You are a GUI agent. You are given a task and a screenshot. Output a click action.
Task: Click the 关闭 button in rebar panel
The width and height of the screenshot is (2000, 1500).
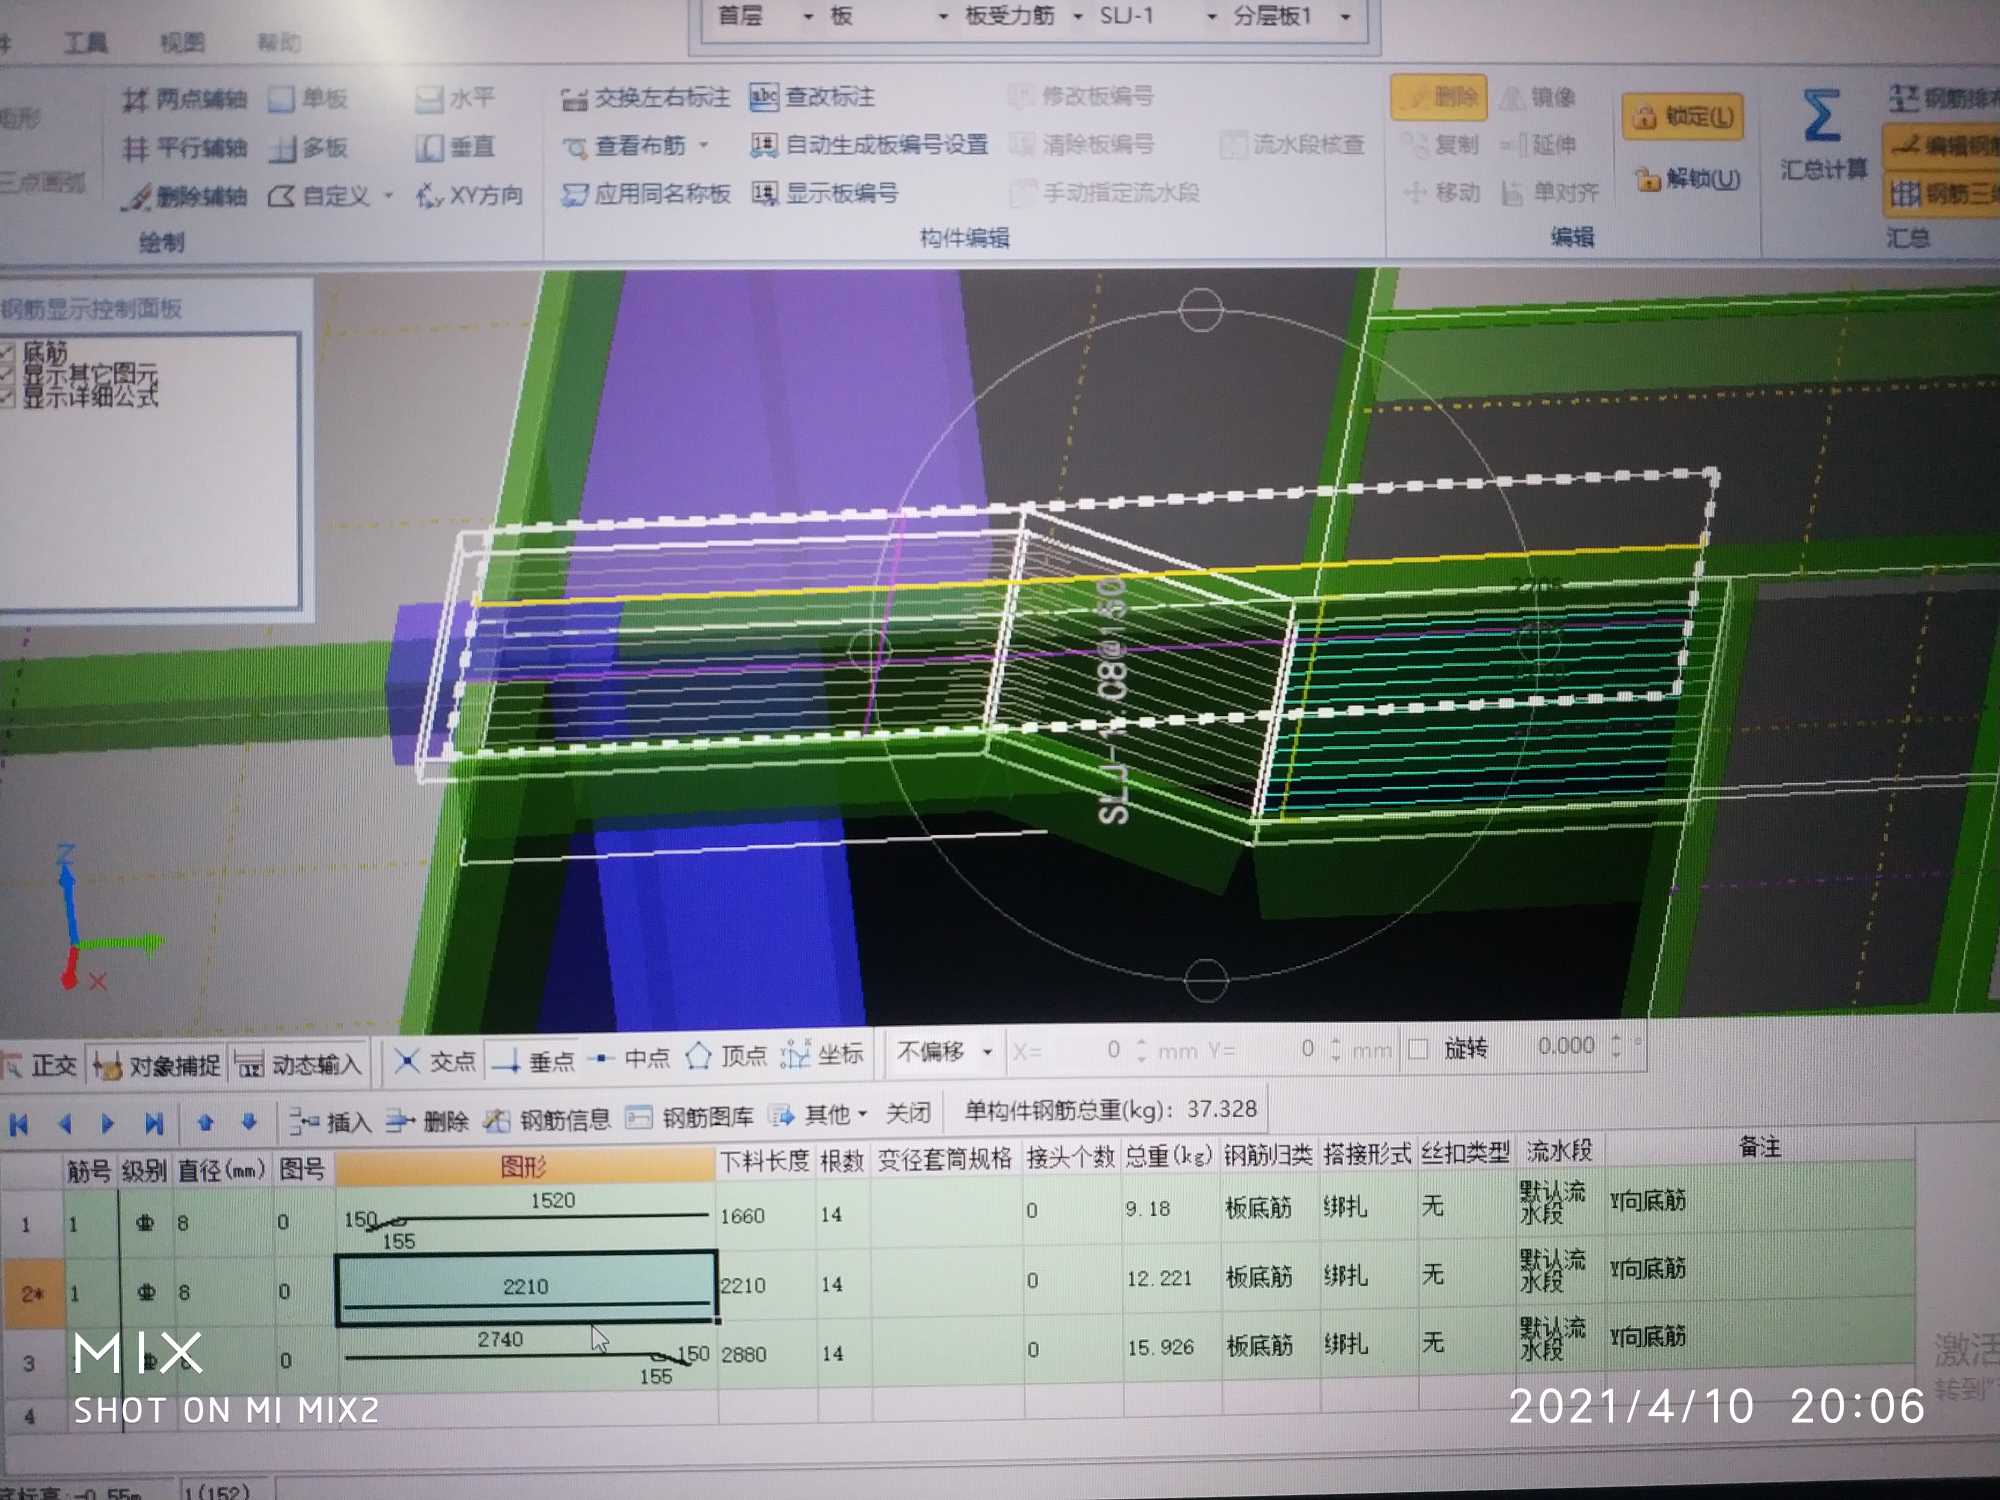point(907,1112)
